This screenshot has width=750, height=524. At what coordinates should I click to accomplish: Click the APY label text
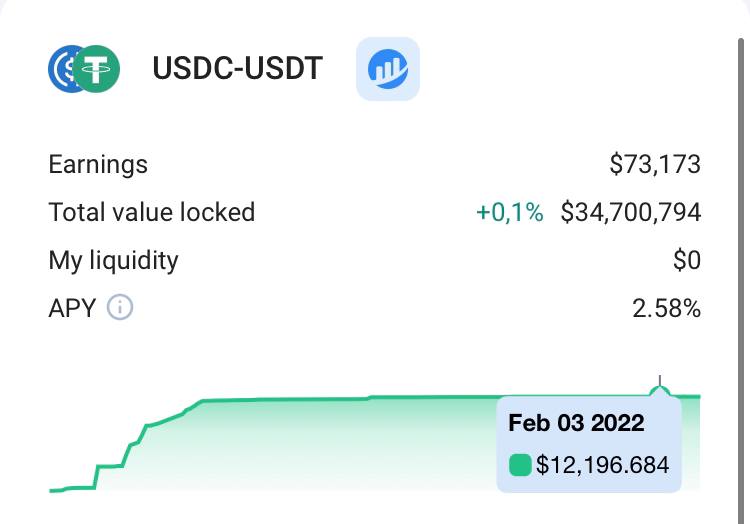[72, 308]
